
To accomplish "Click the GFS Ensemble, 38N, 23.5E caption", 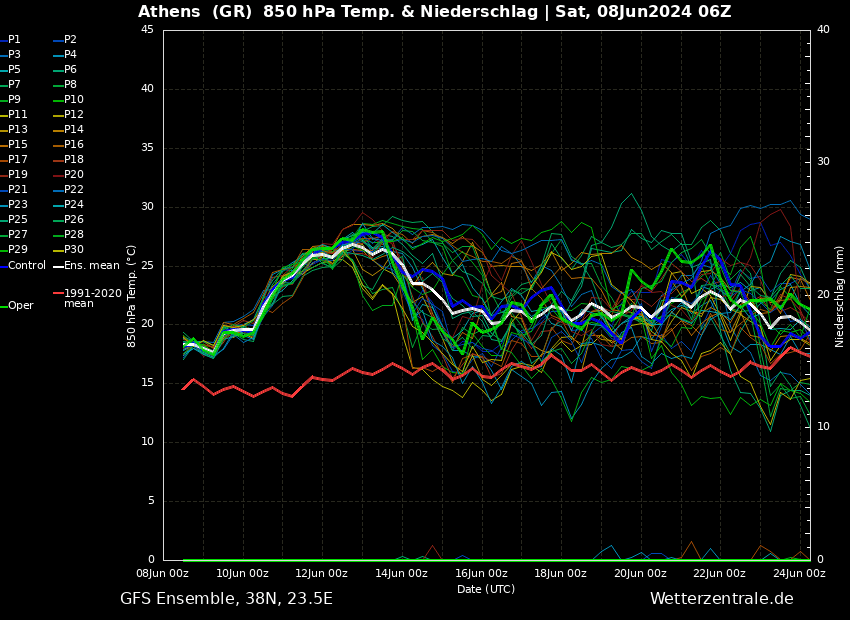I will coord(226,599).
